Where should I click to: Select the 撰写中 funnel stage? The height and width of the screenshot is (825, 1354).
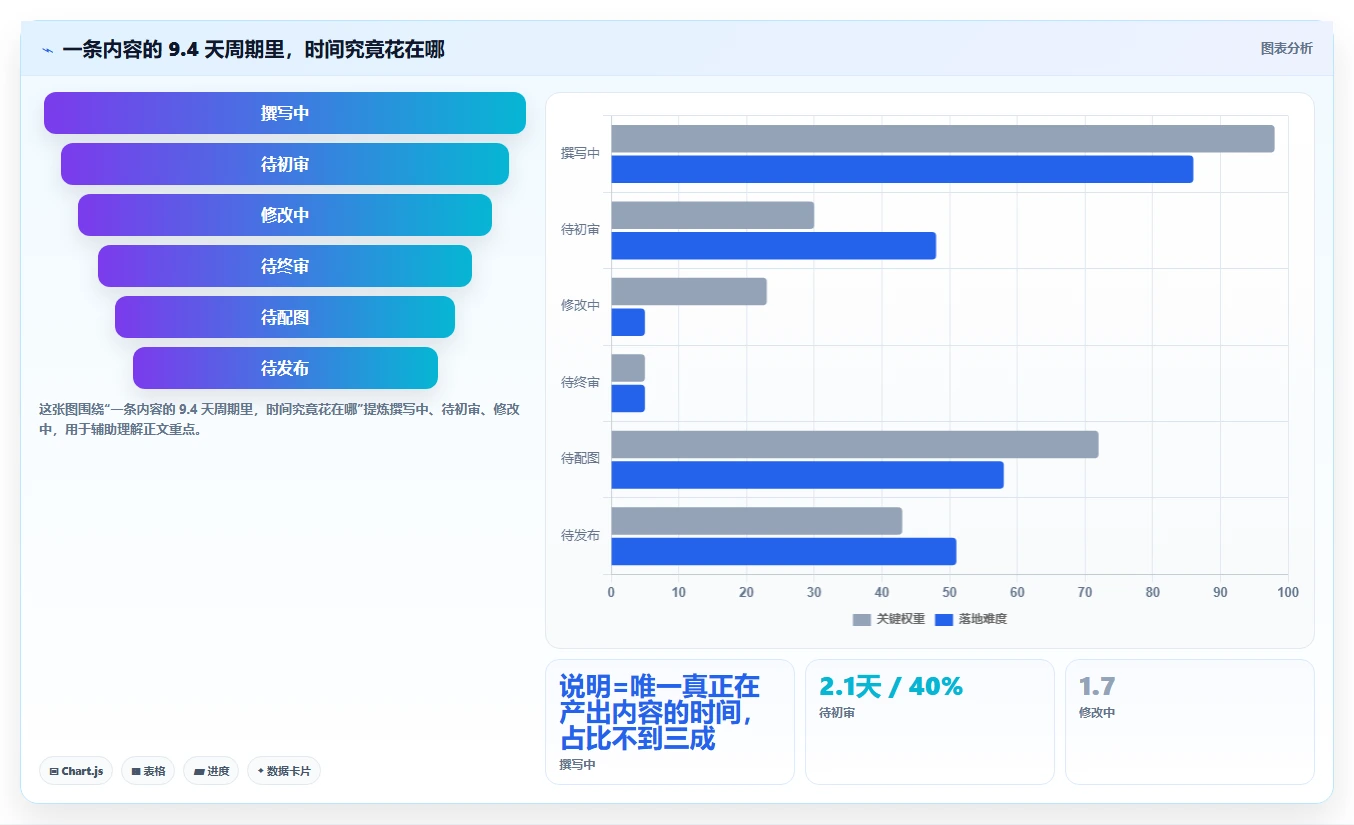(x=285, y=113)
